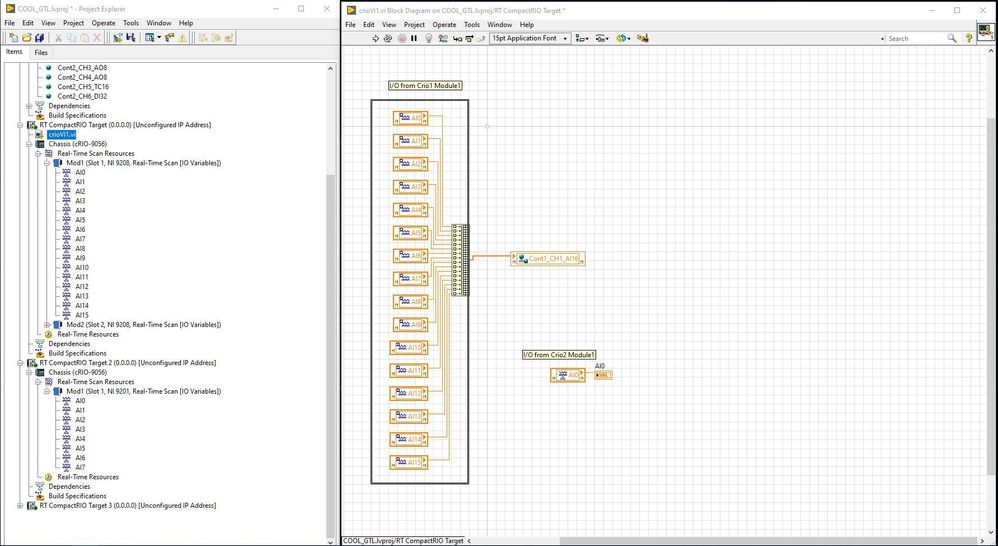Click Open Project folder icon in toolbar
Image resolution: width=998 pixels, height=546 pixels.
pos(26,38)
